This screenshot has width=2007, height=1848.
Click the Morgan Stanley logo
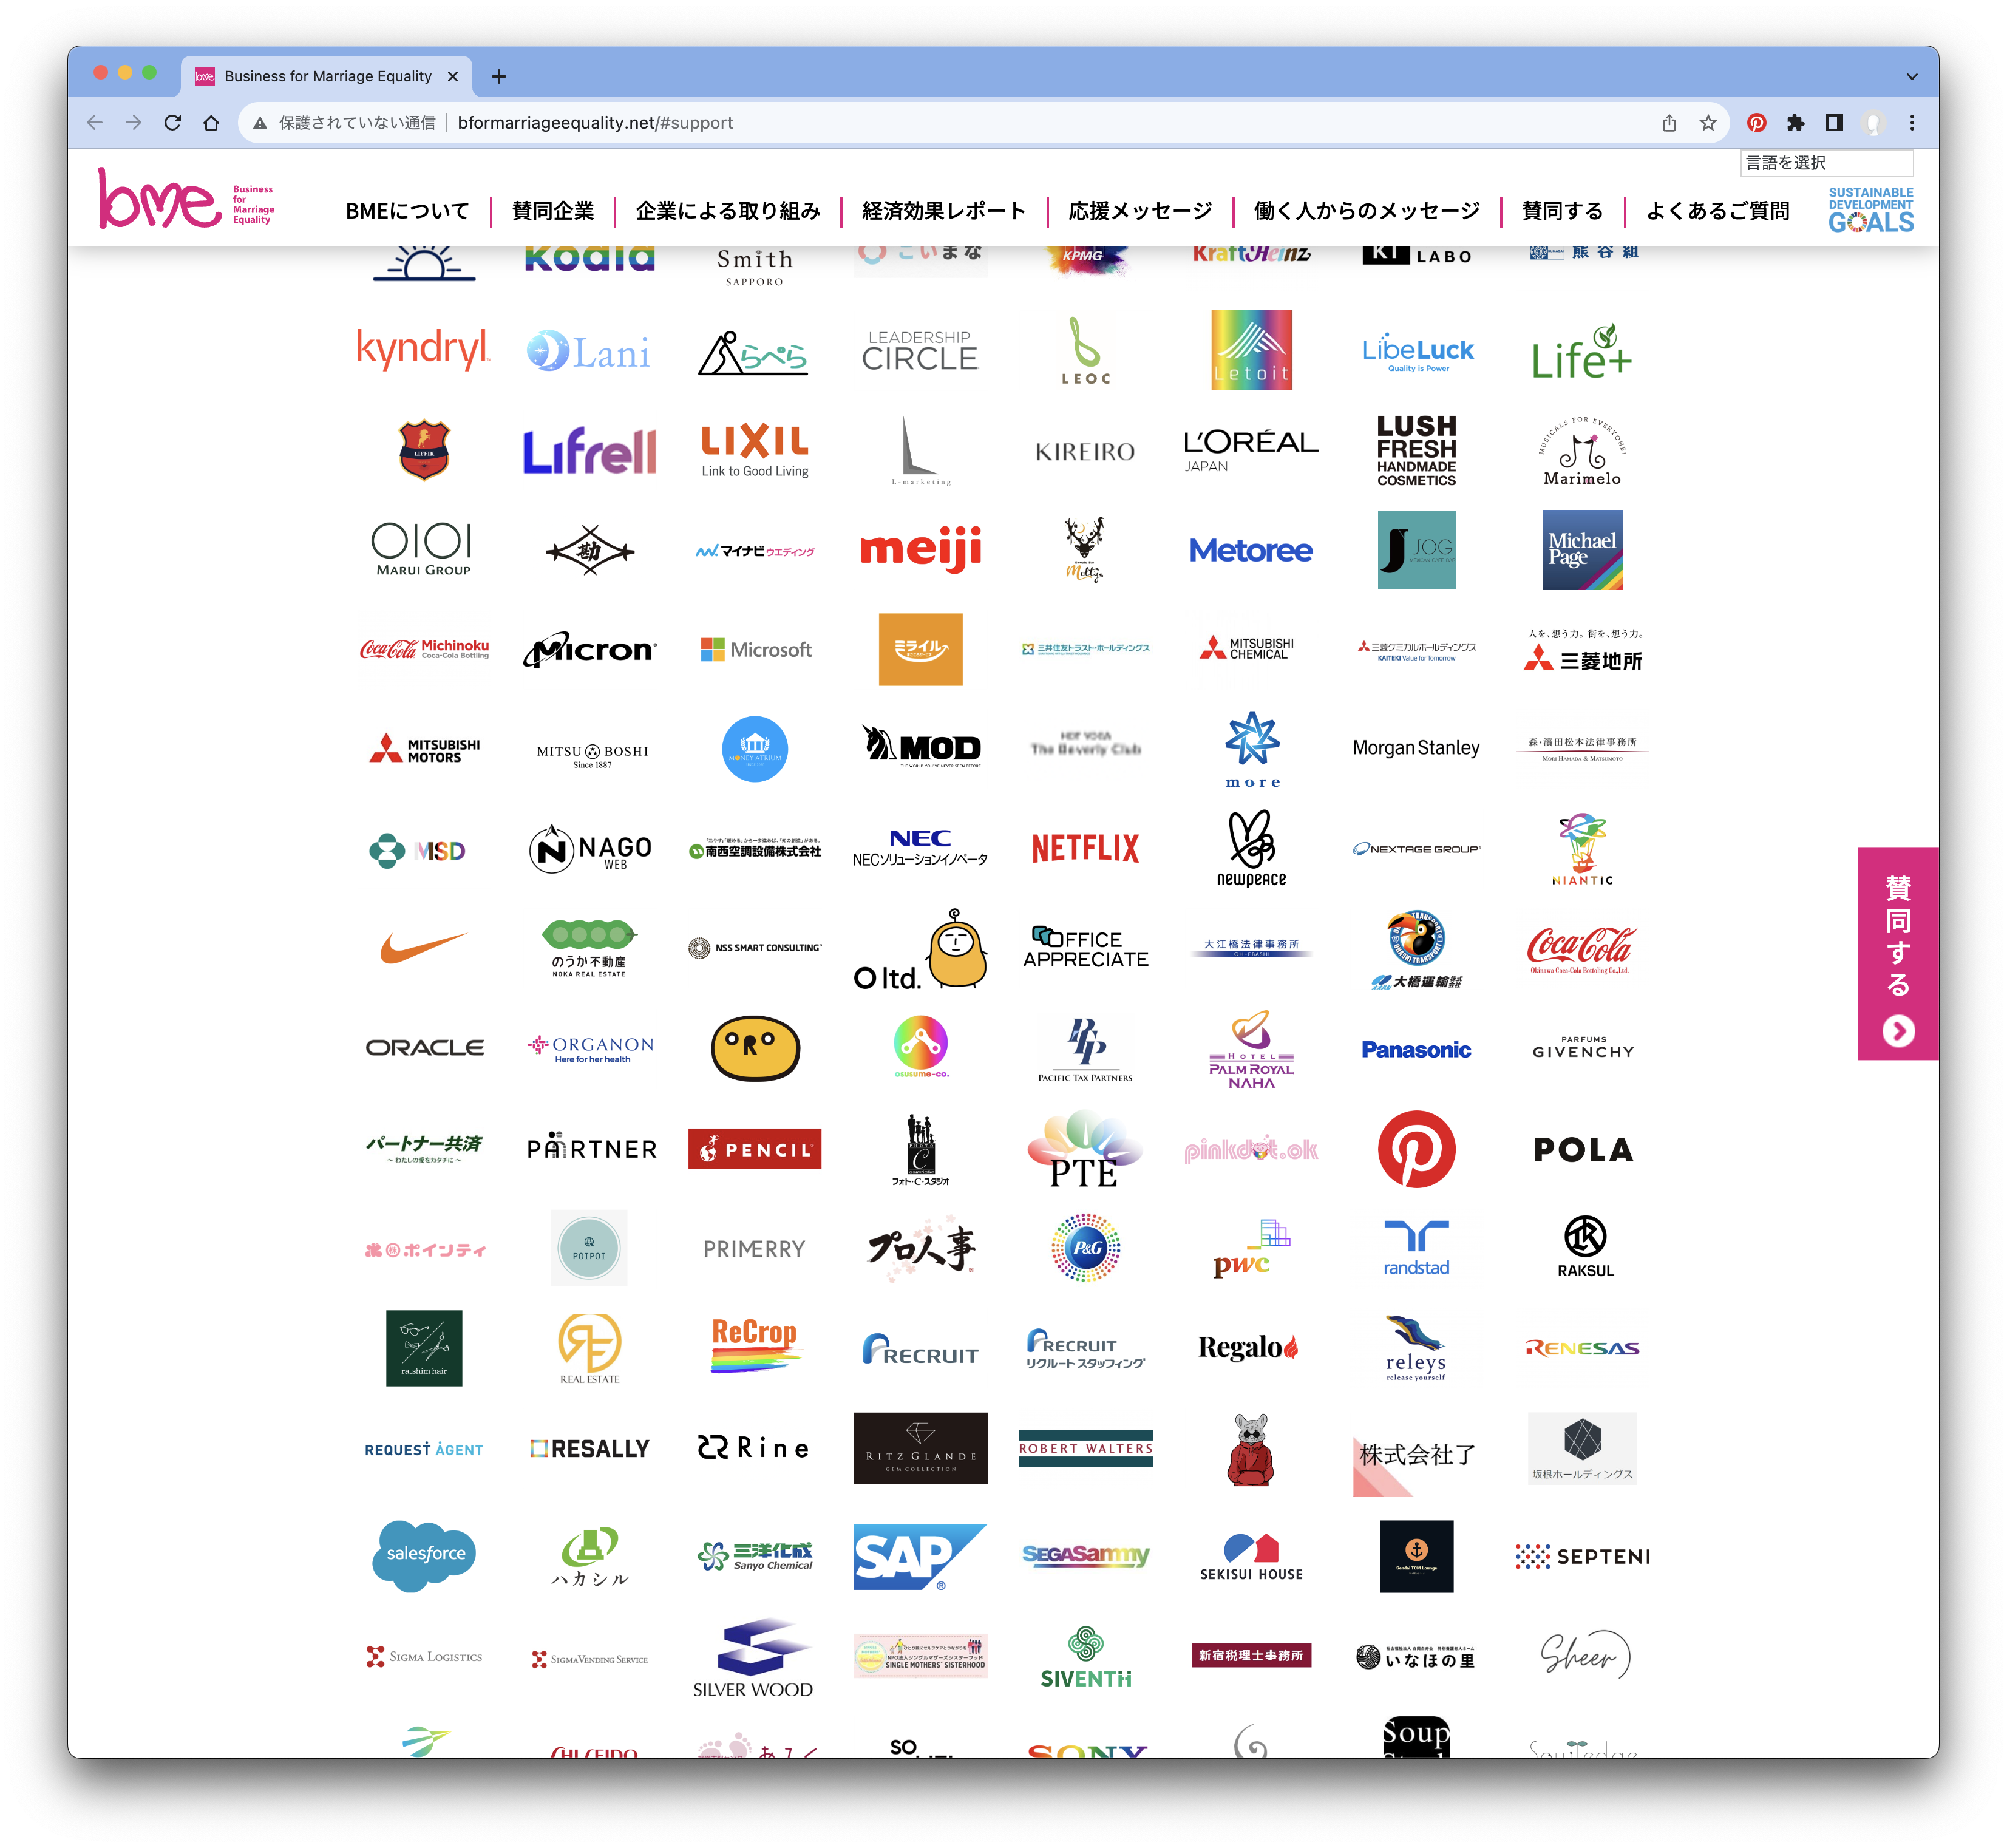(1416, 748)
